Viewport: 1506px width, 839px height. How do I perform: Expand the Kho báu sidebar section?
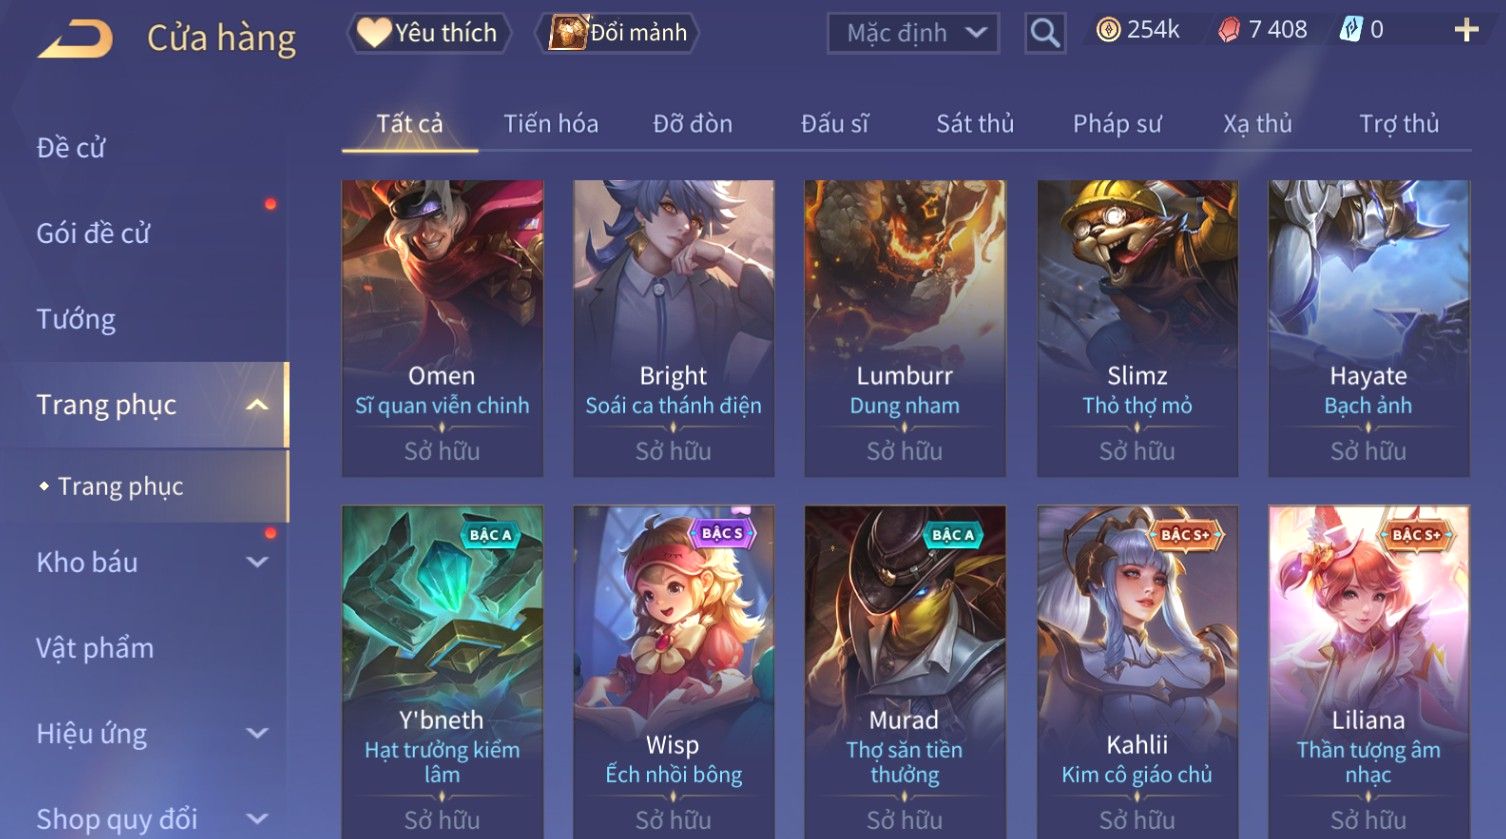click(257, 562)
